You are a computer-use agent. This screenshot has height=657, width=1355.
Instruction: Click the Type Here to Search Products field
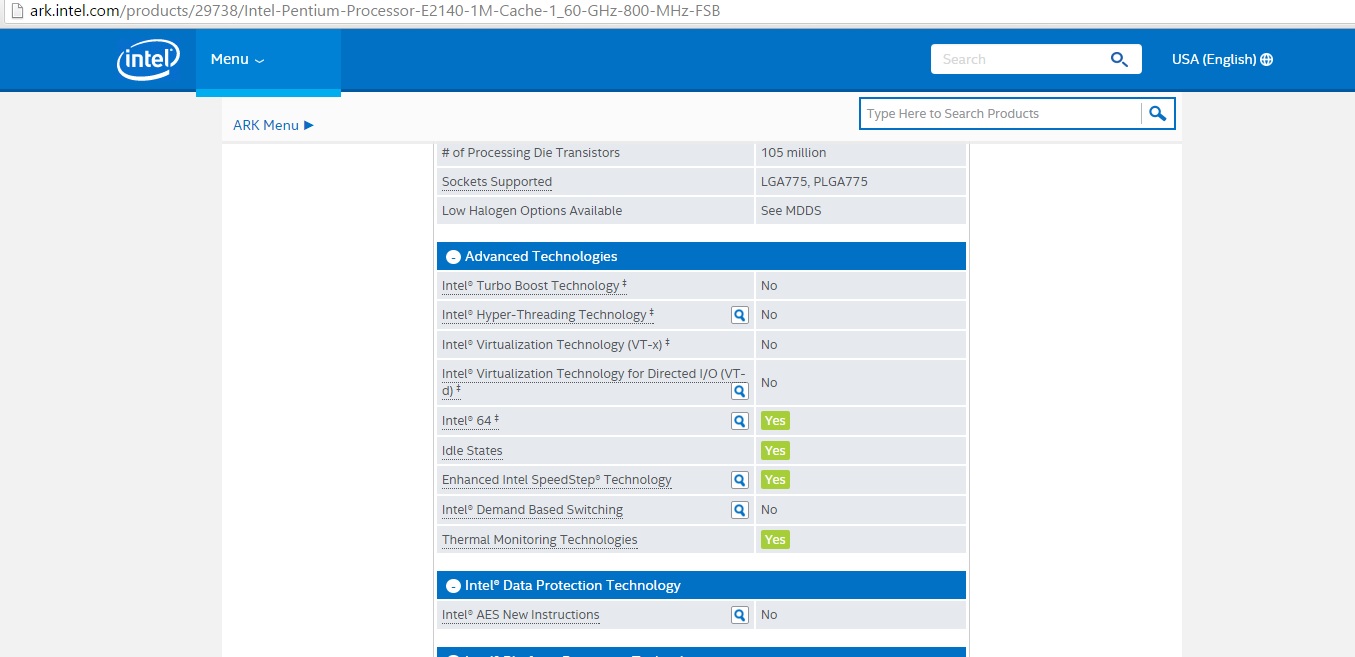click(1000, 114)
